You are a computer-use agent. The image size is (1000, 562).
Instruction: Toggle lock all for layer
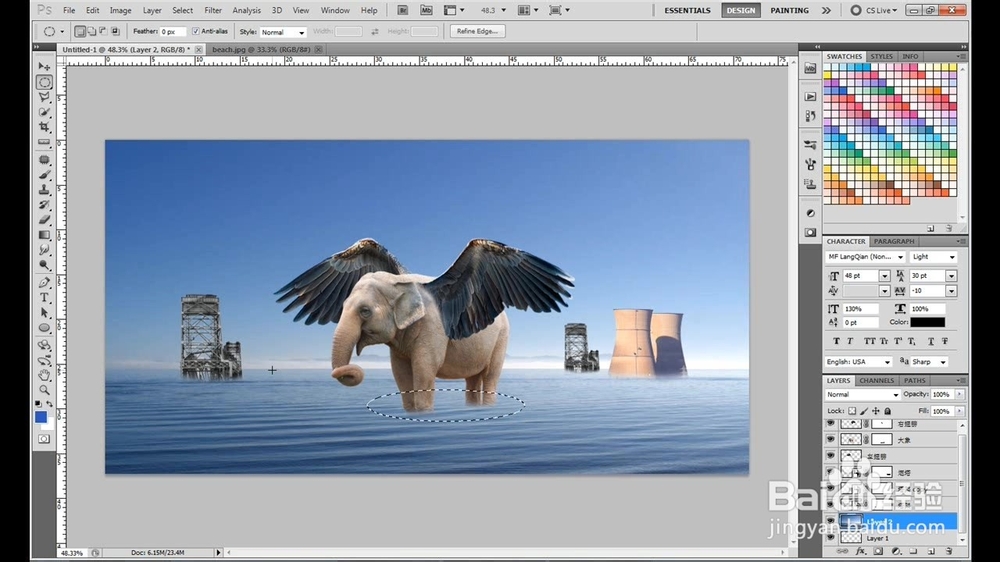[x=888, y=411]
